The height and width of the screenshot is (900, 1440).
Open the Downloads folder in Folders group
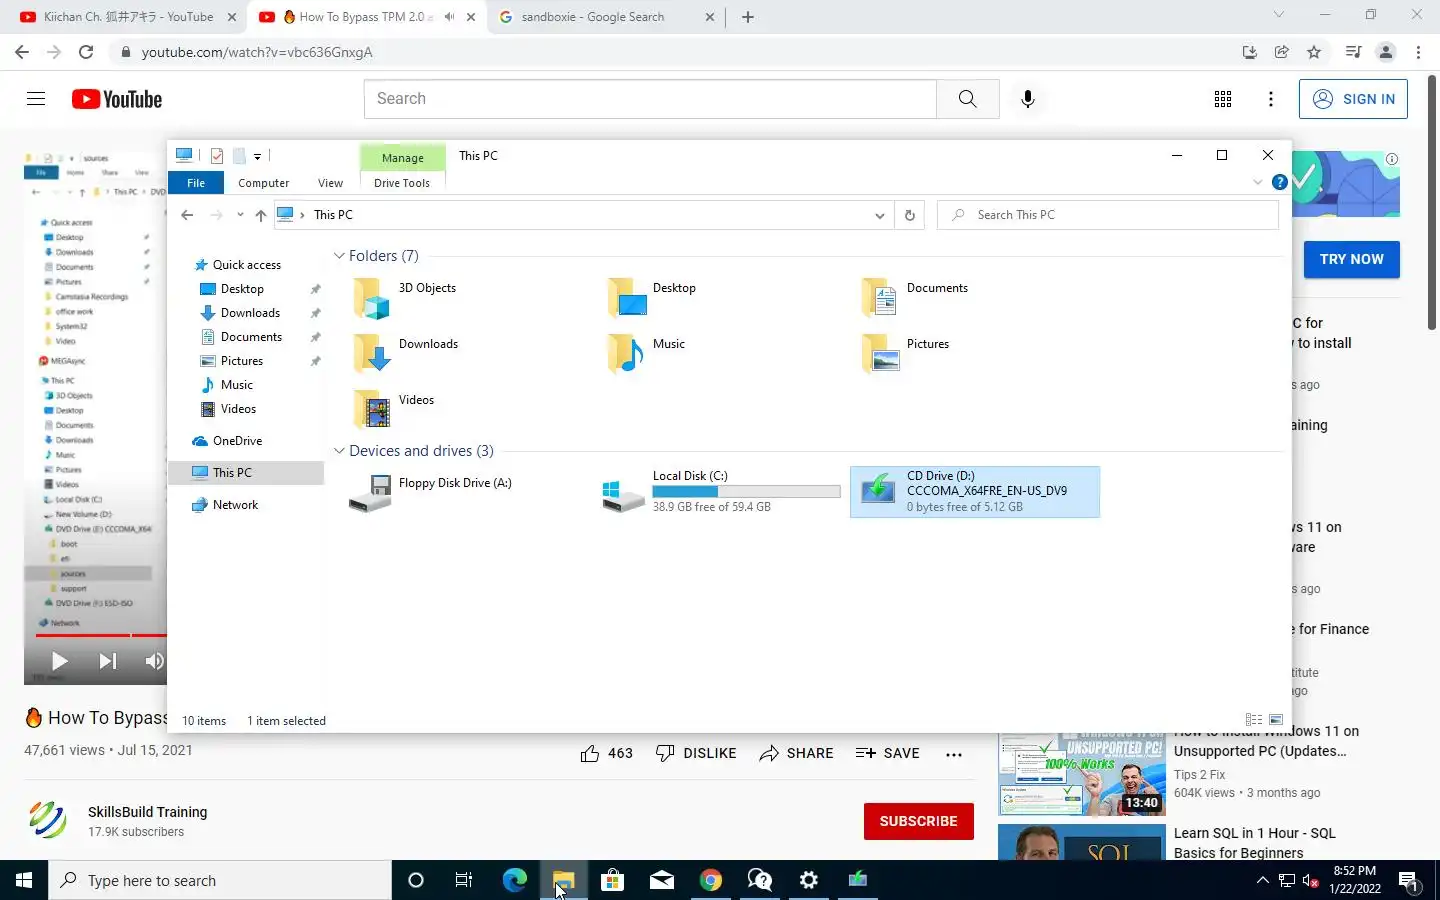(372, 354)
